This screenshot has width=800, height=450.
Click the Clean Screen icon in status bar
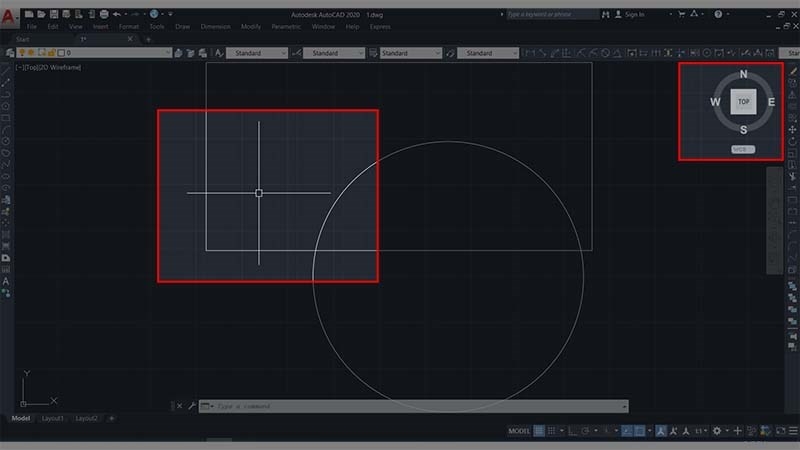(781, 431)
